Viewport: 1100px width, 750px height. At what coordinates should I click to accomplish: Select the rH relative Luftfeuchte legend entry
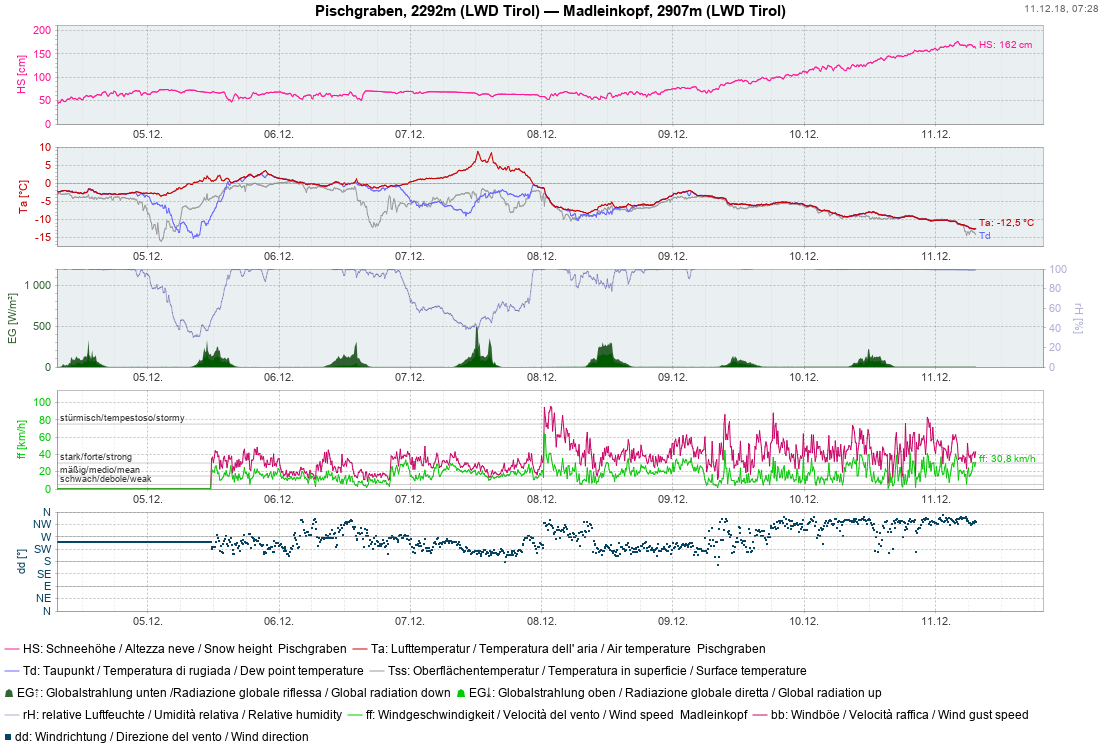coord(173,715)
